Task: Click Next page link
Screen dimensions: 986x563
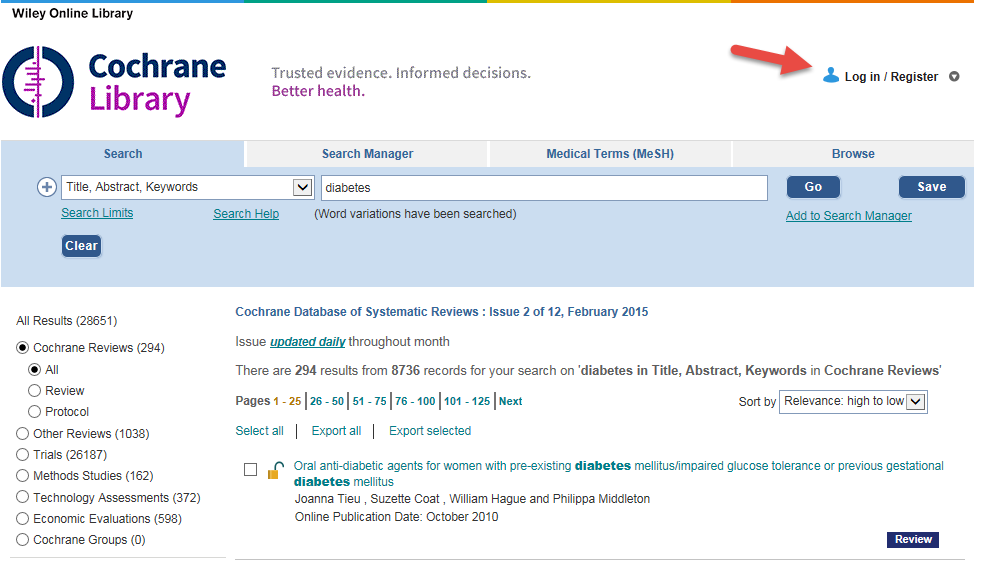Action: click(510, 401)
